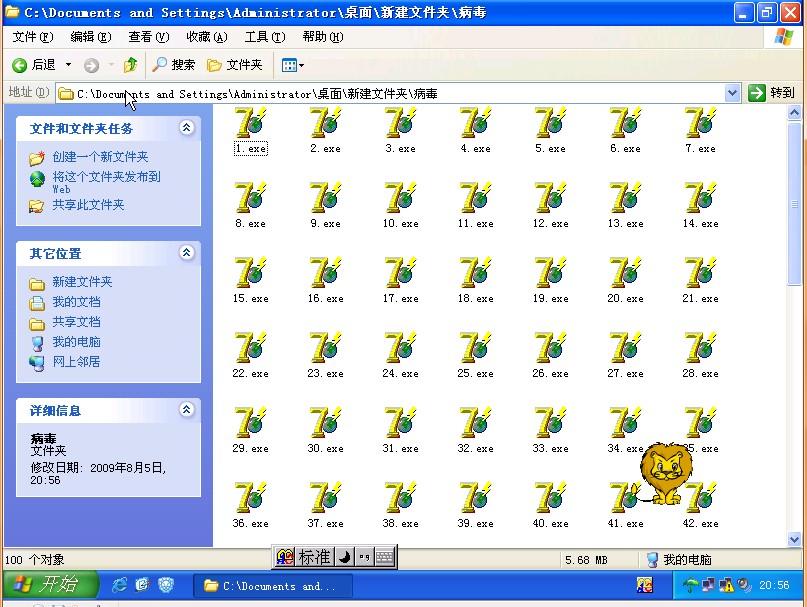Screen dimensions: 807x607
Task: Open the 查看(V) menu
Action: click(148, 37)
